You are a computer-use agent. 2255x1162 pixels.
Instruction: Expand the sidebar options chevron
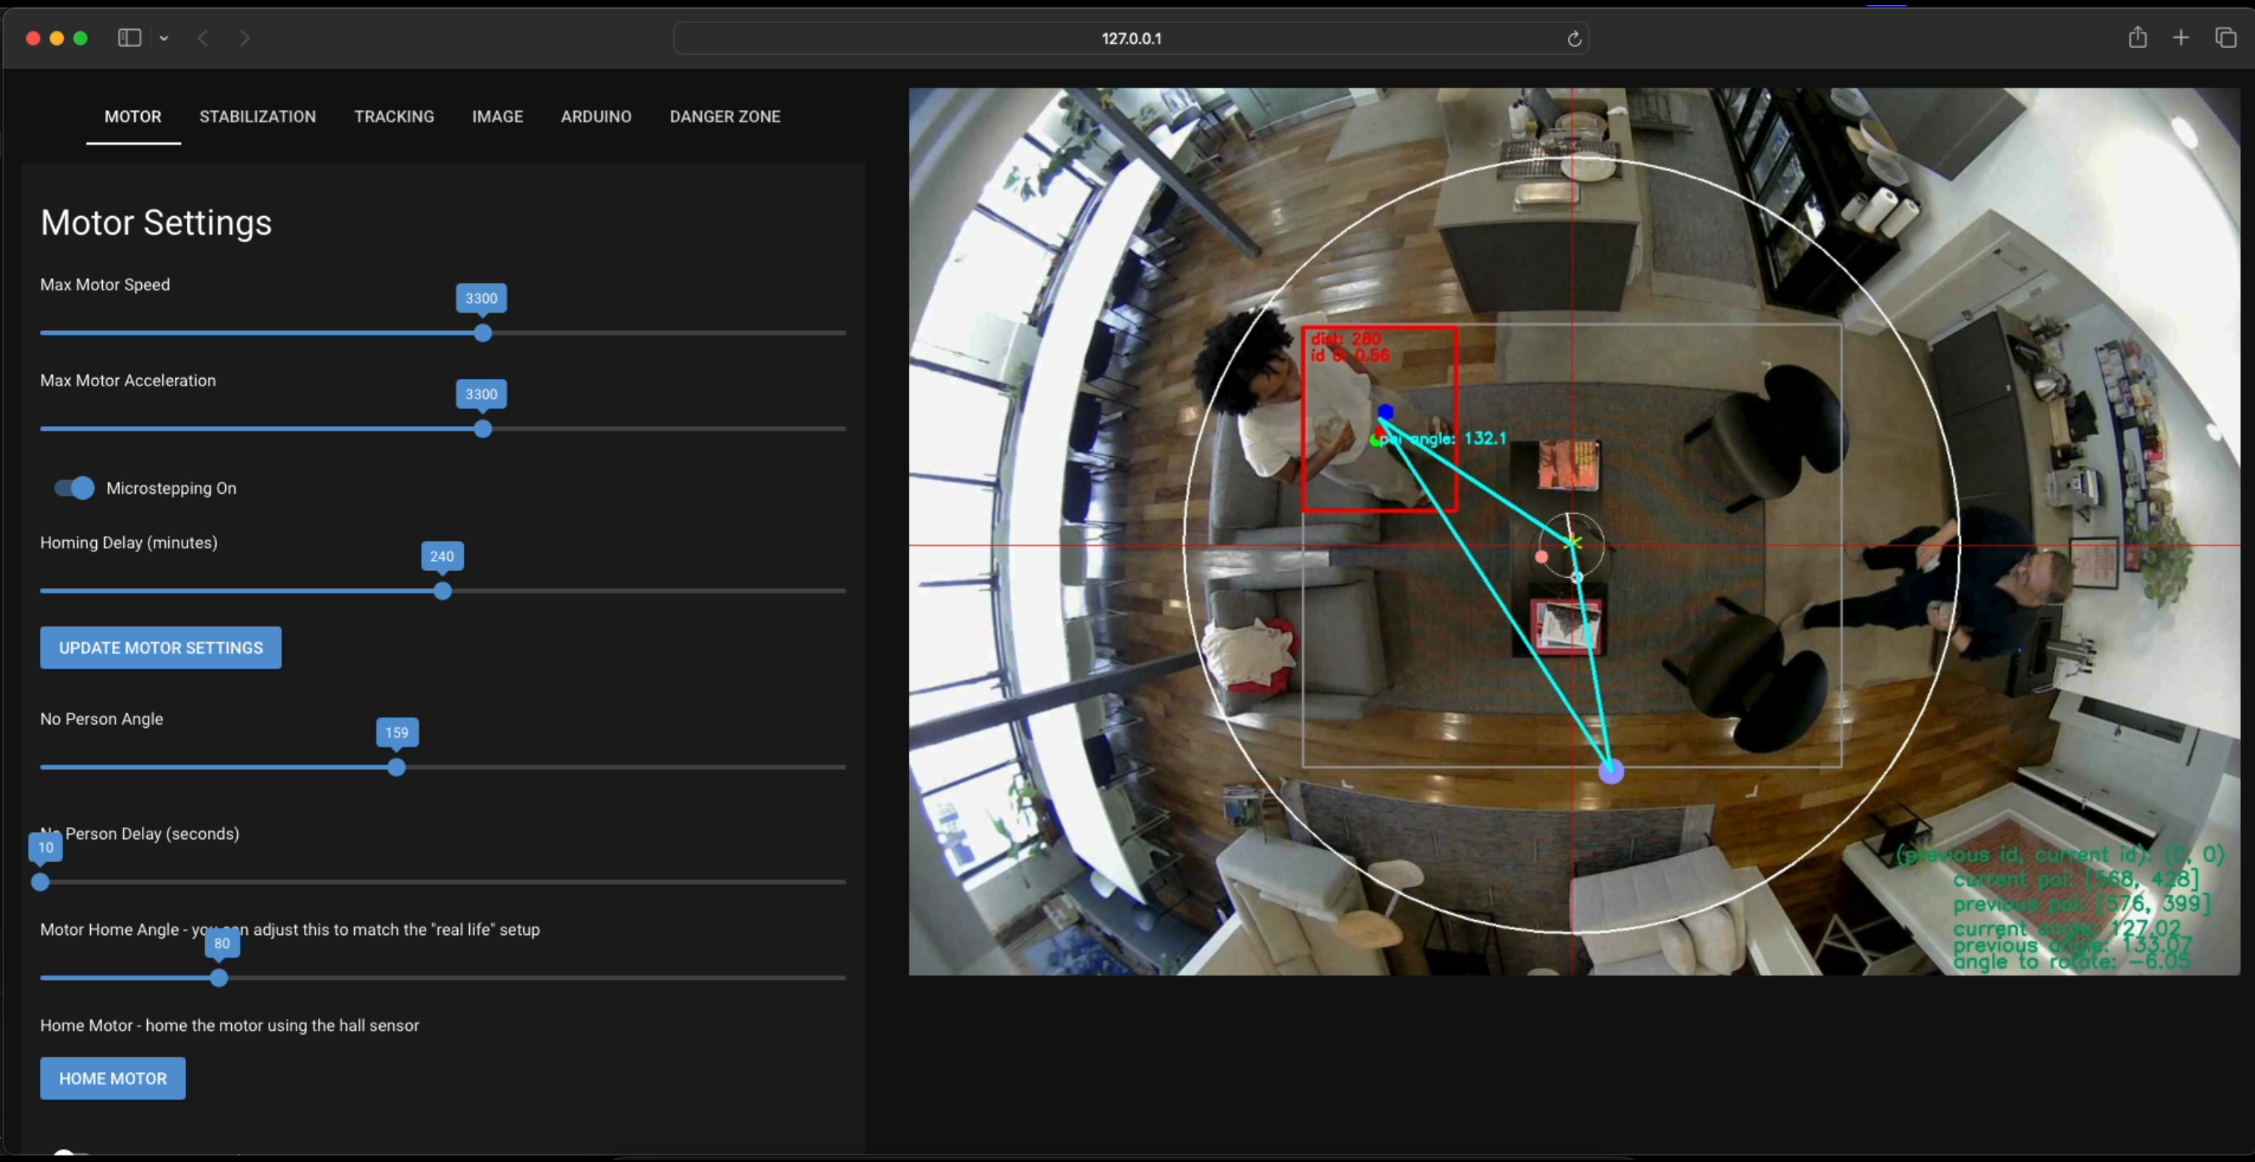(x=164, y=39)
